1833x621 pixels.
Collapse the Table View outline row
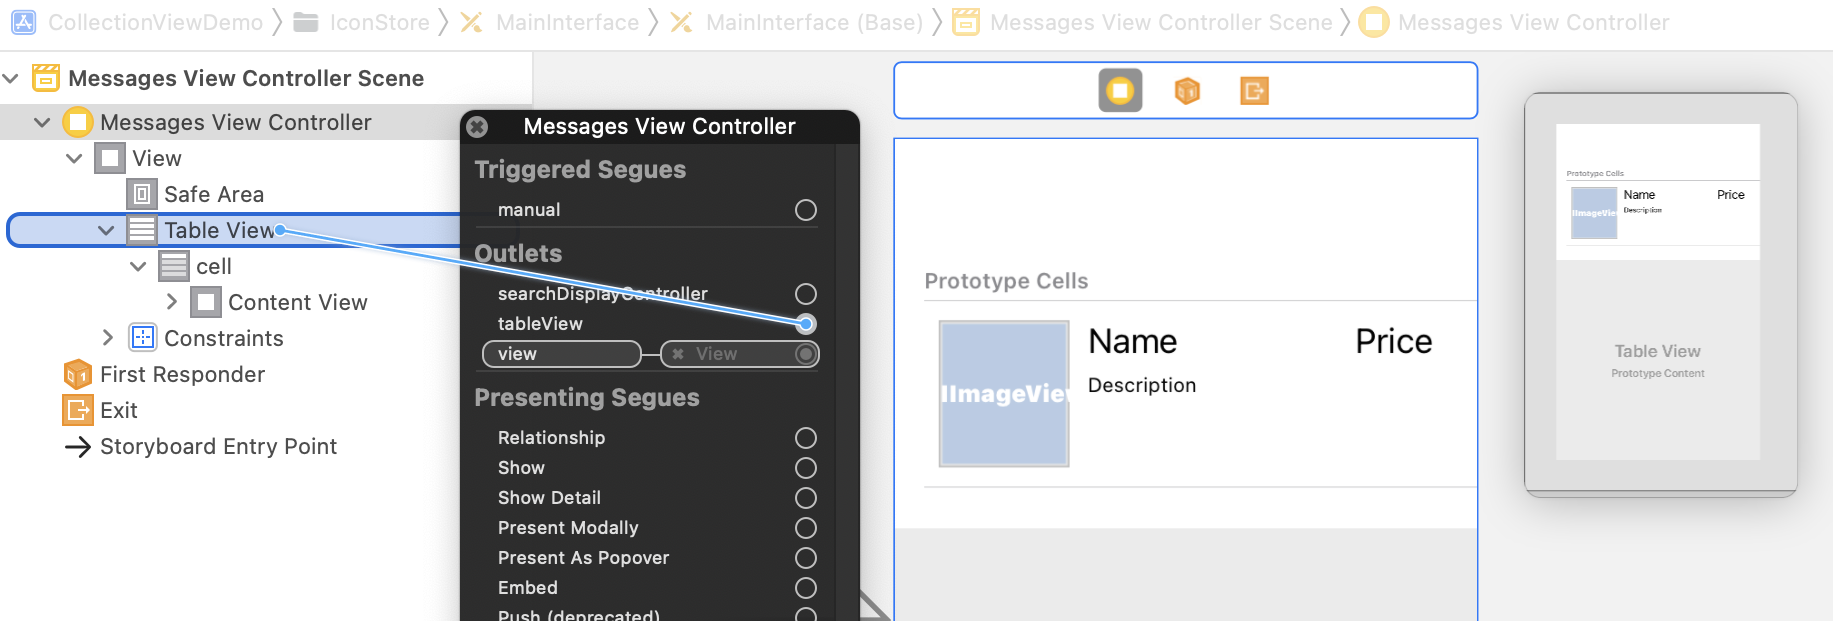(106, 230)
